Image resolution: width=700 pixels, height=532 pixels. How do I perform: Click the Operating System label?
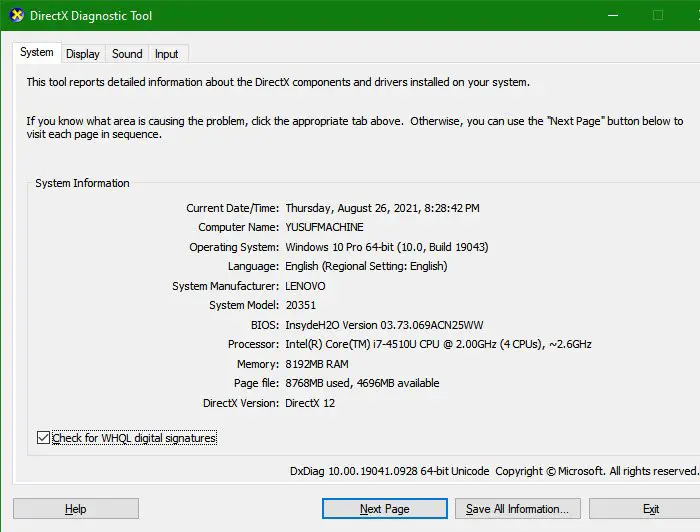(x=234, y=247)
